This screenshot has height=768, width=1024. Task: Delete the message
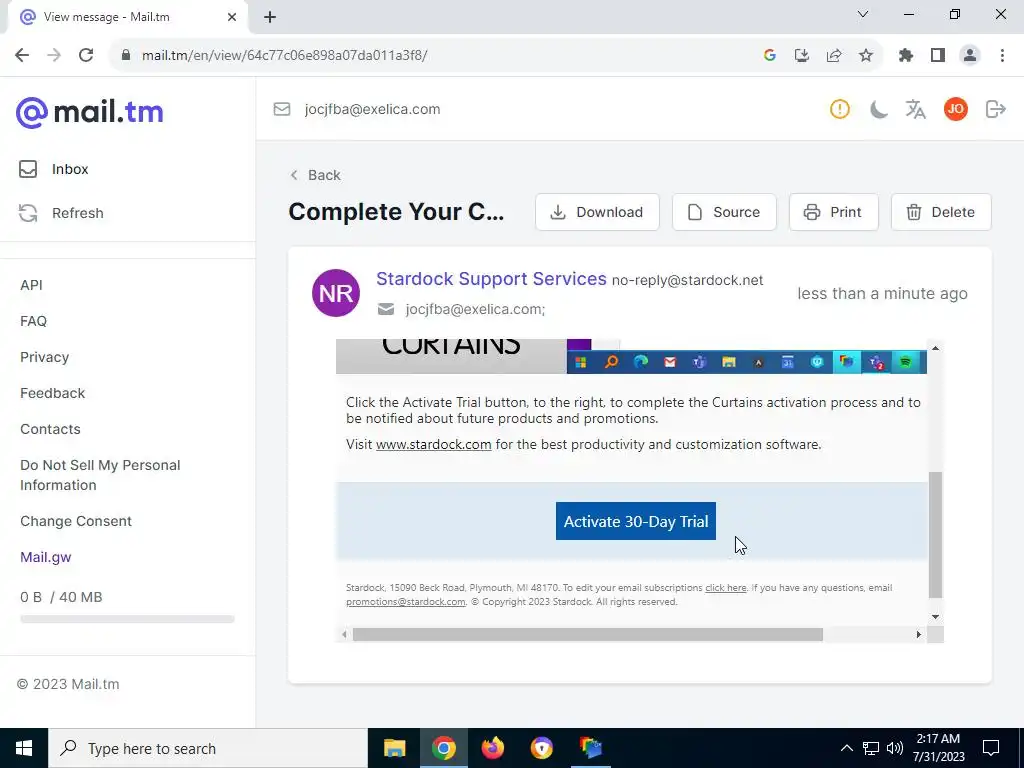[x=941, y=212]
